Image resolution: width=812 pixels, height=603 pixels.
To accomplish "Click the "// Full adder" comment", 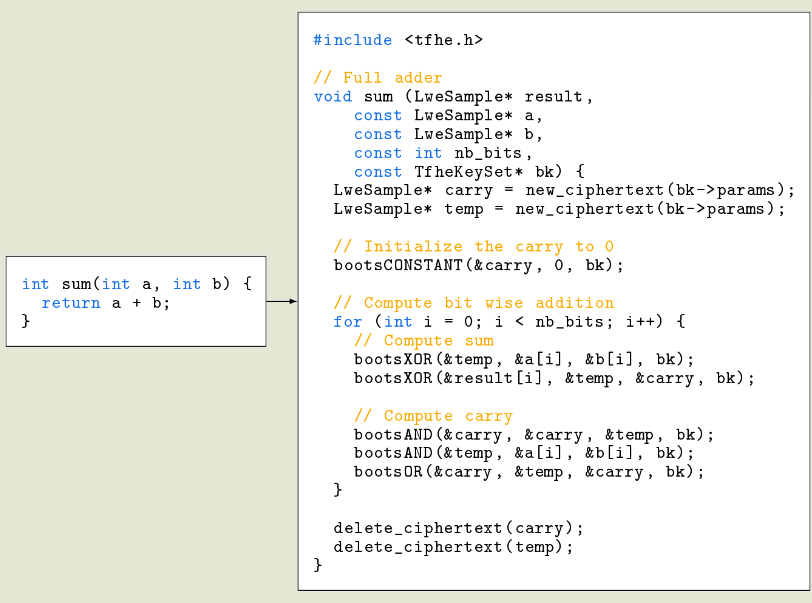I will pos(377,78).
